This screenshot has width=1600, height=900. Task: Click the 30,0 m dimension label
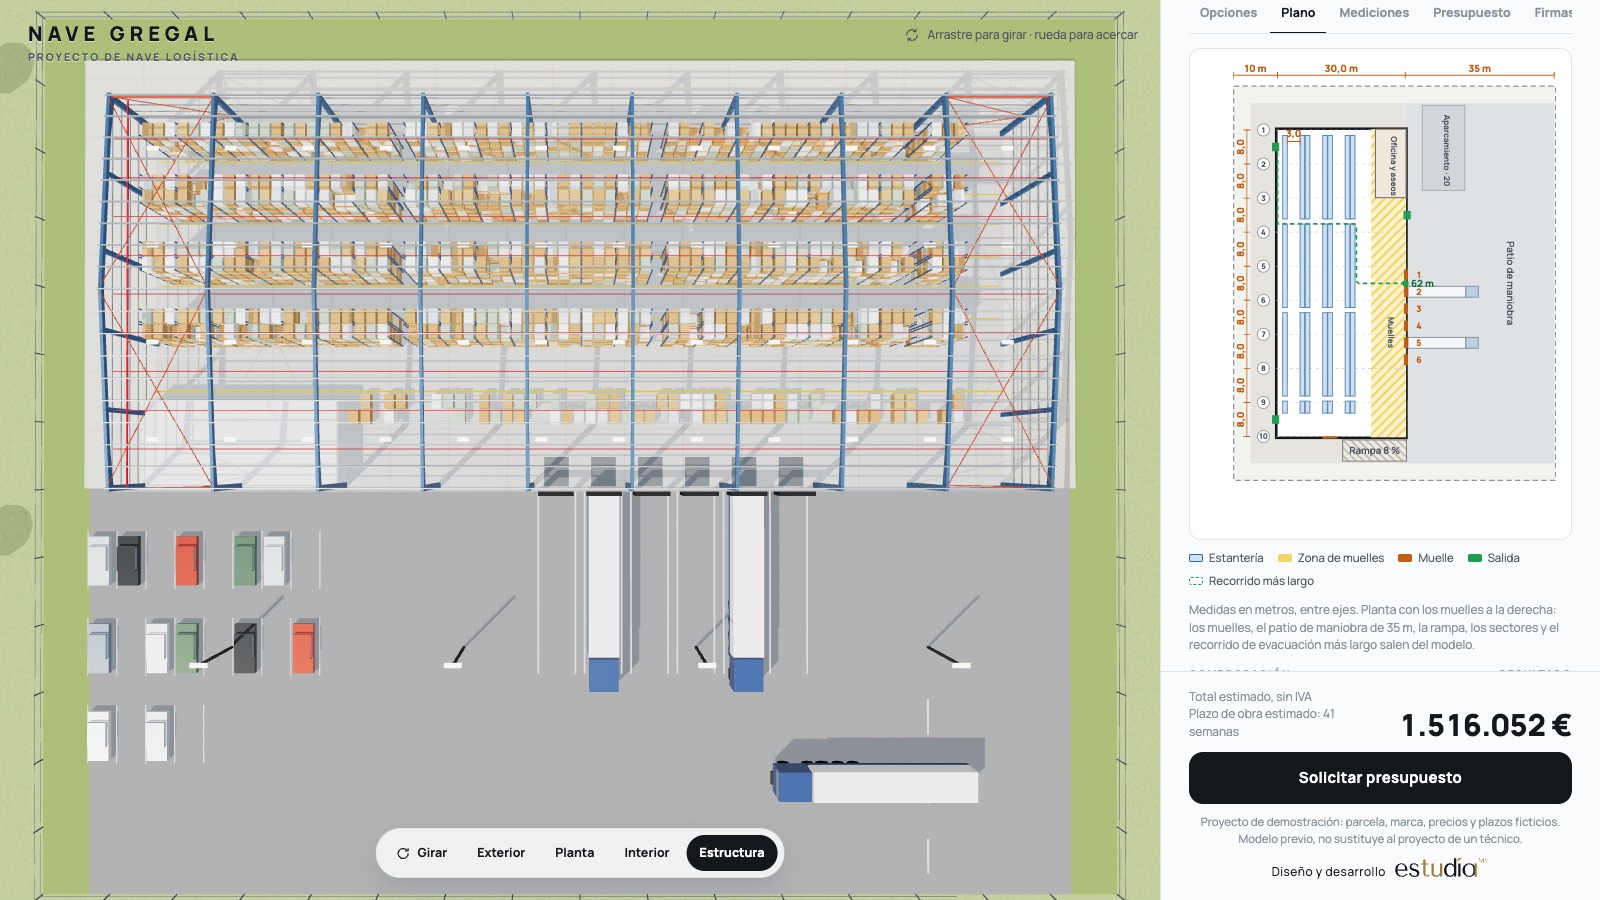coord(1341,69)
